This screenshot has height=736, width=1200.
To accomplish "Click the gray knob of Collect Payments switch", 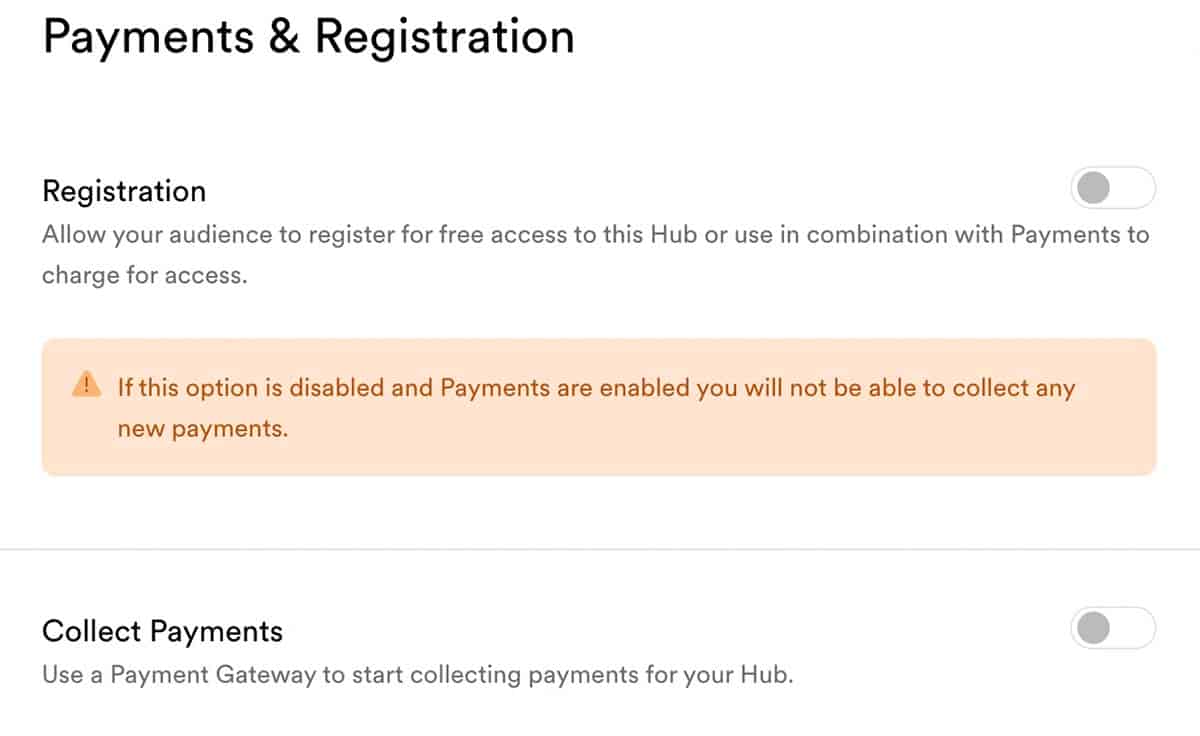I will coord(1094,628).
